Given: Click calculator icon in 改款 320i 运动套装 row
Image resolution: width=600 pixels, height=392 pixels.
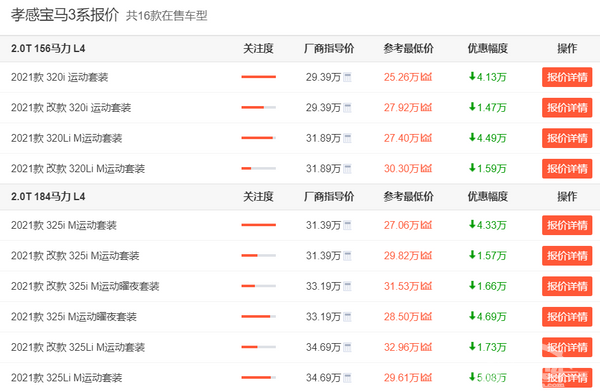Looking at the screenshot, I should (x=347, y=108).
